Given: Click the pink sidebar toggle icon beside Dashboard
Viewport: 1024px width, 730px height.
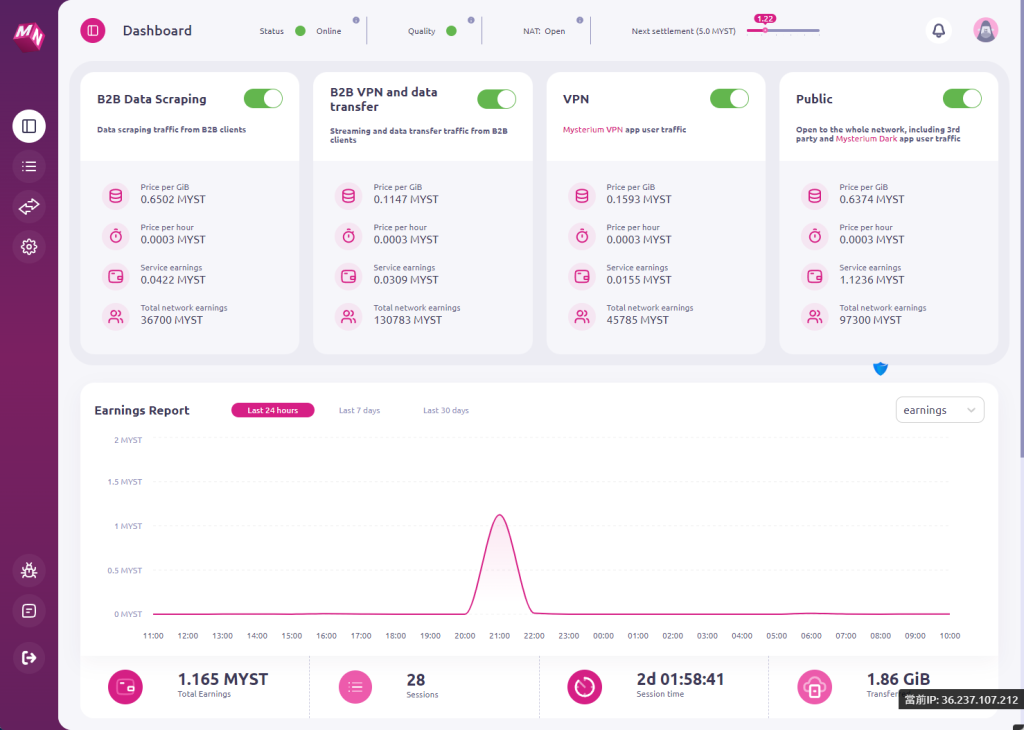Looking at the screenshot, I should click(93, 31).
